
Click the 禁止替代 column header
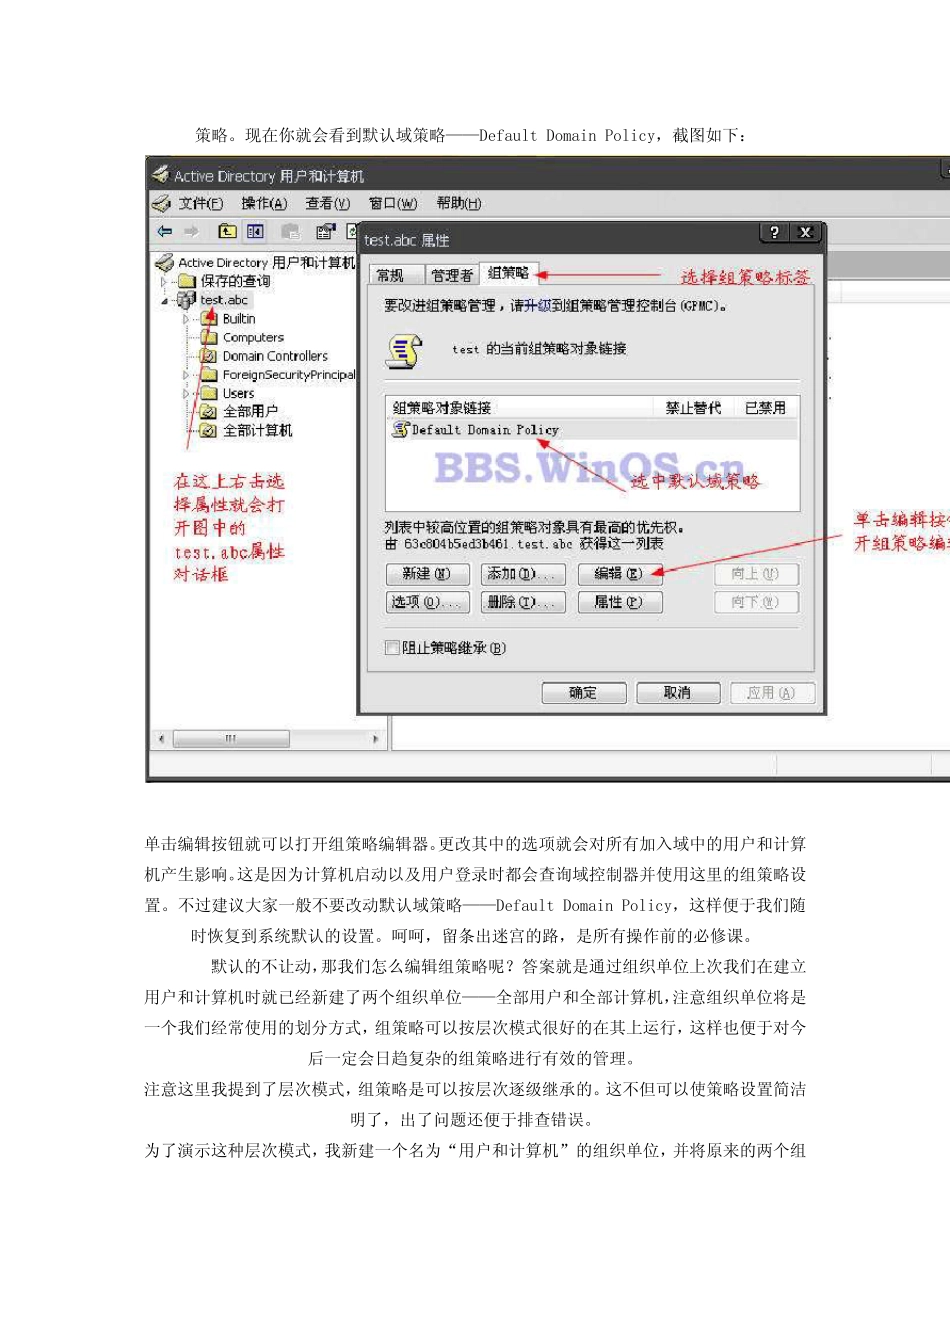click(694, 408)
